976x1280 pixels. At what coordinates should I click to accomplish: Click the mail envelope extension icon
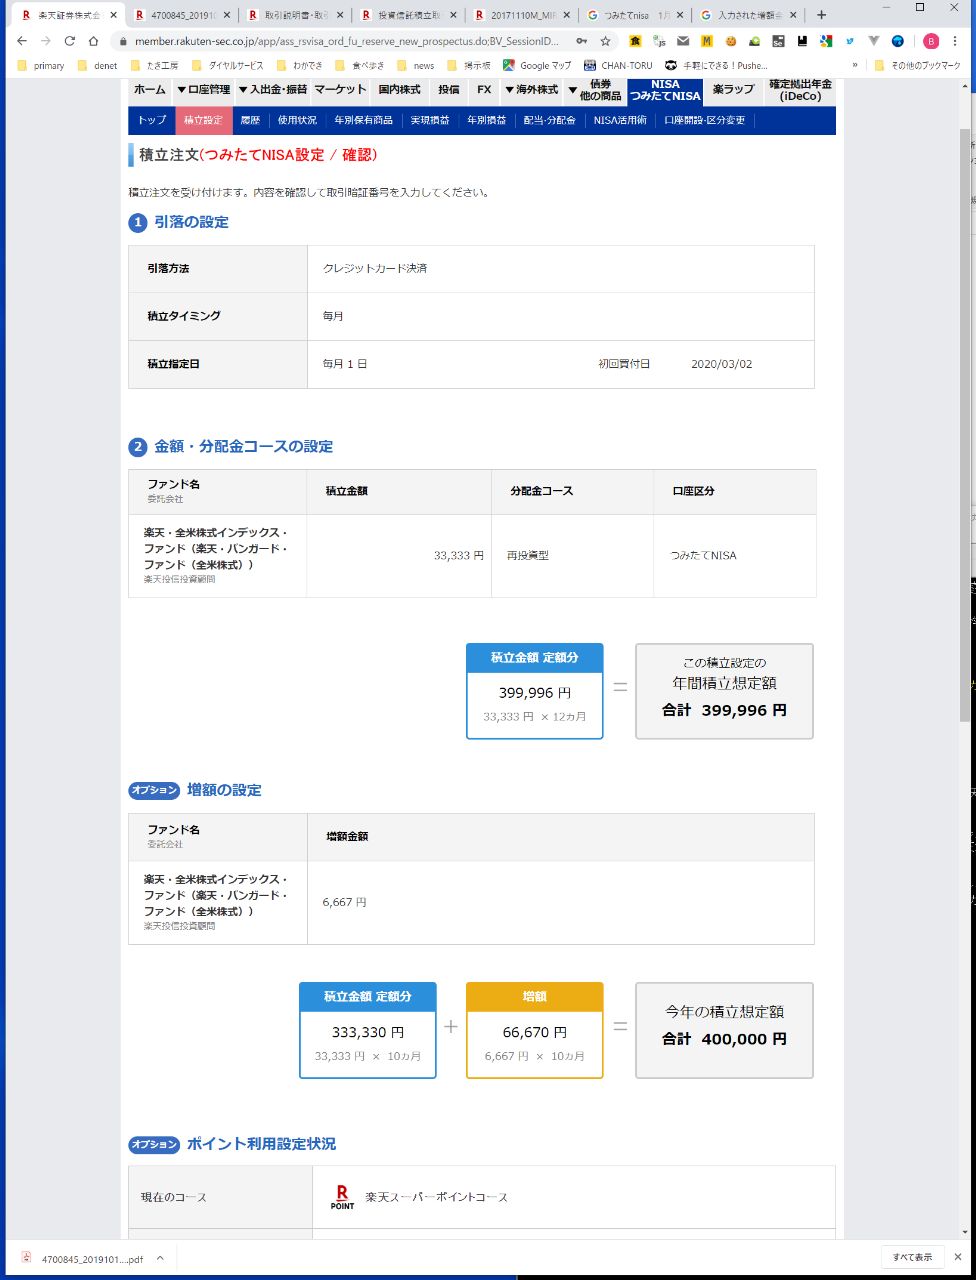click(683, 41)
